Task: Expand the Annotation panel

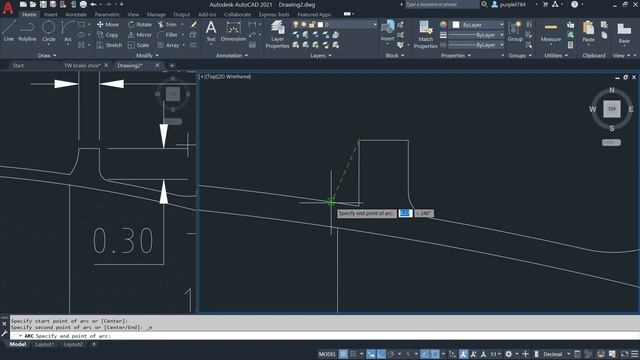Action: (231, 56)
